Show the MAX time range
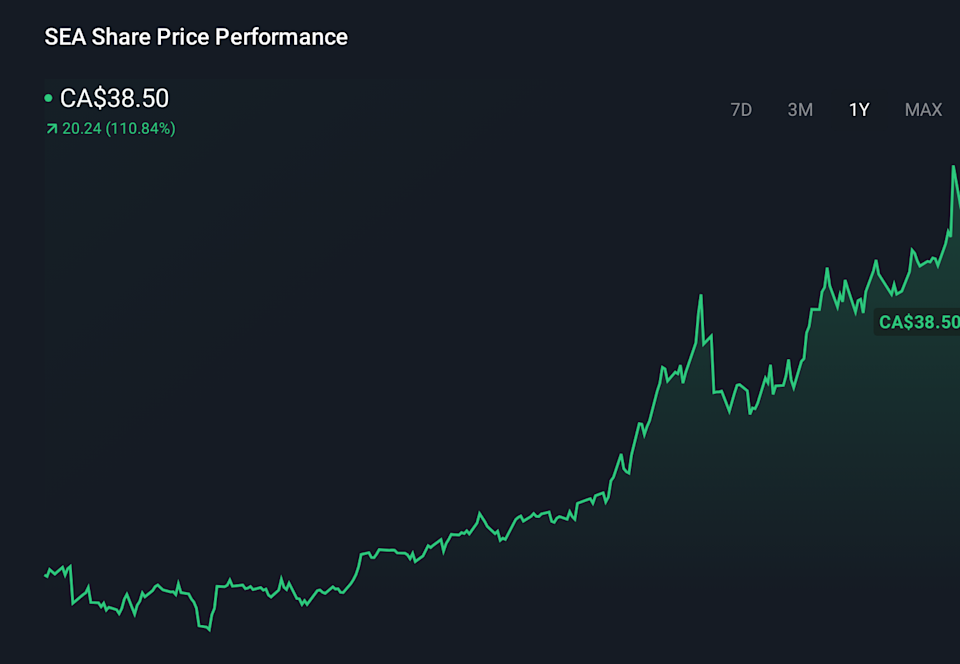The width and height of the screenshot is (960, 664). coord(923,110)
